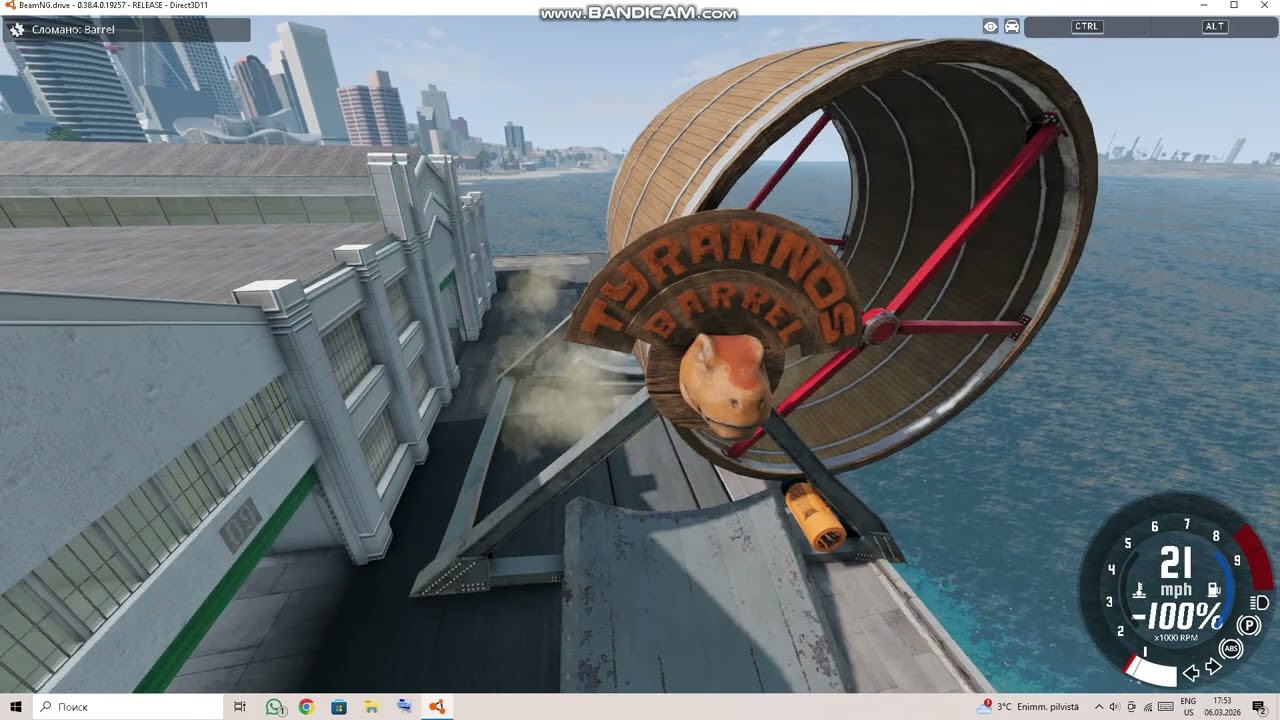The height and width of the screenshot is (720, 1280).
Task: Open the notification center icon
Action: tap(1259, 707)
